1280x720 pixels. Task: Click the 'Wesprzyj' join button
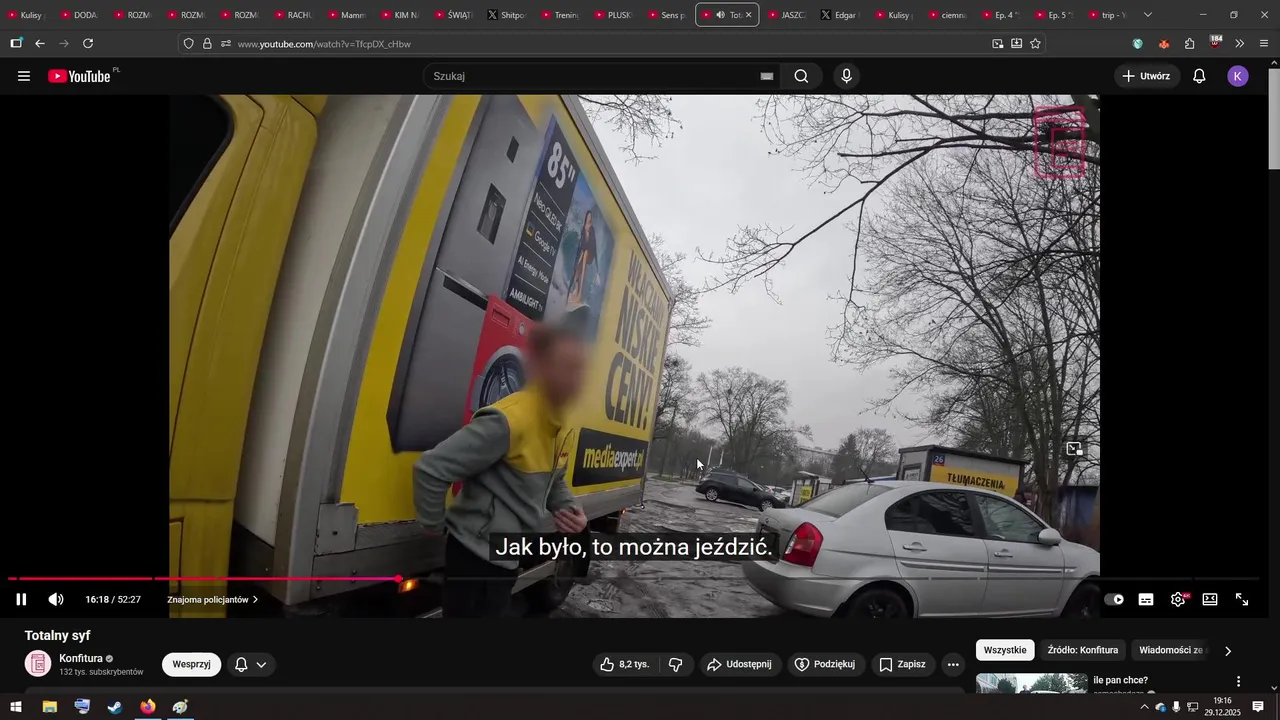pos(191,664)
